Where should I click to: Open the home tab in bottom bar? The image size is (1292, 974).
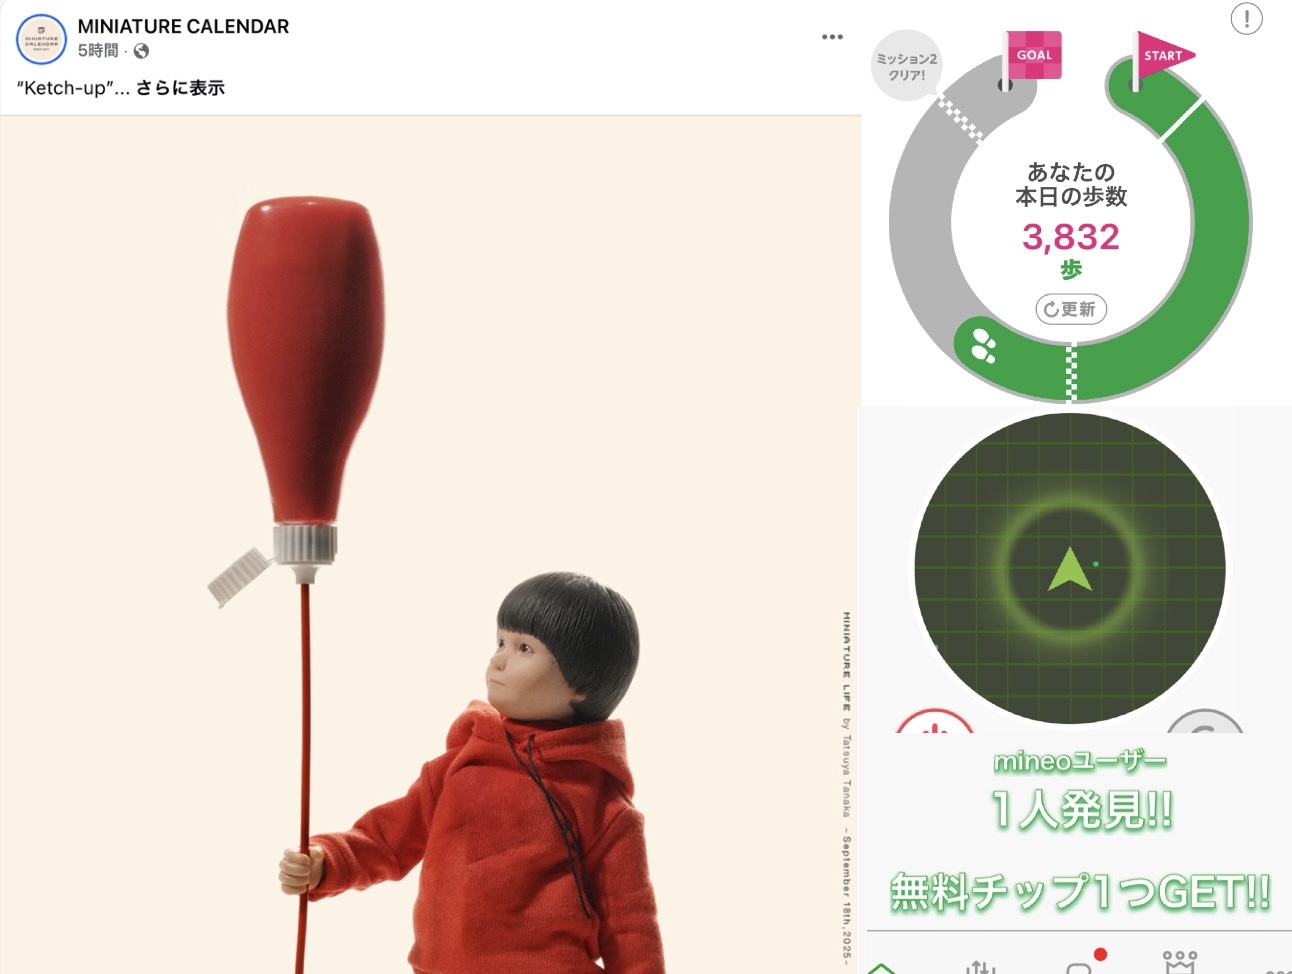pyautogui.click(x=883, y=967)
